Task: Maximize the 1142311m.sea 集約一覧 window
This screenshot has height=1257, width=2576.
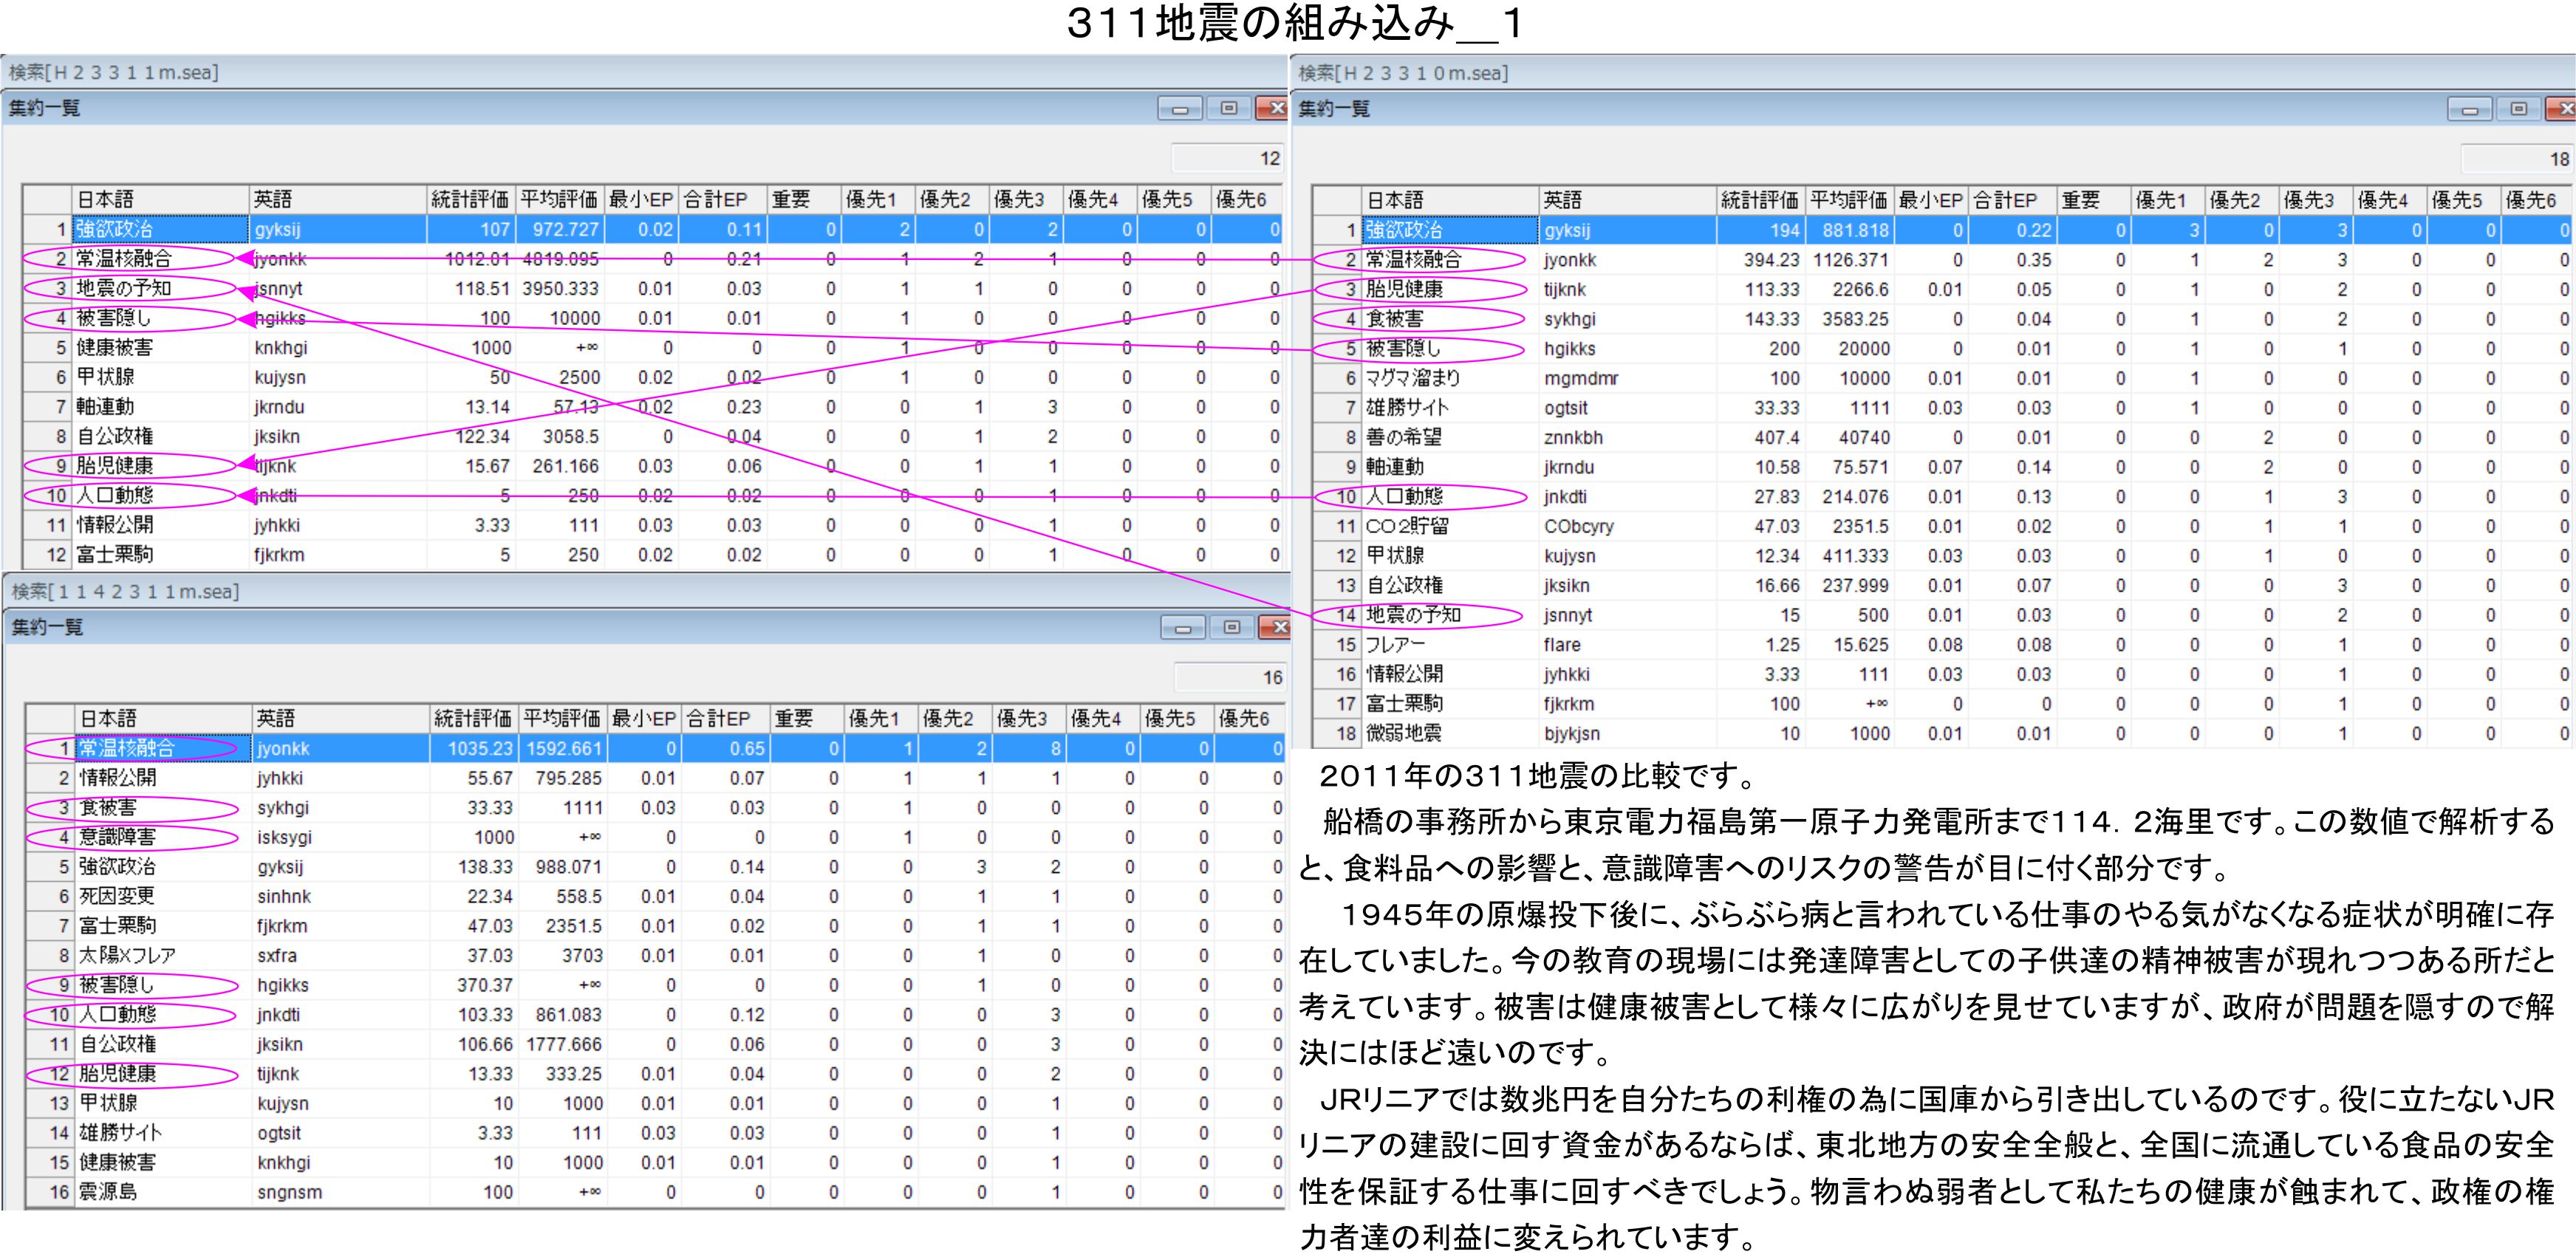Action: click(x=1232, y=627)
